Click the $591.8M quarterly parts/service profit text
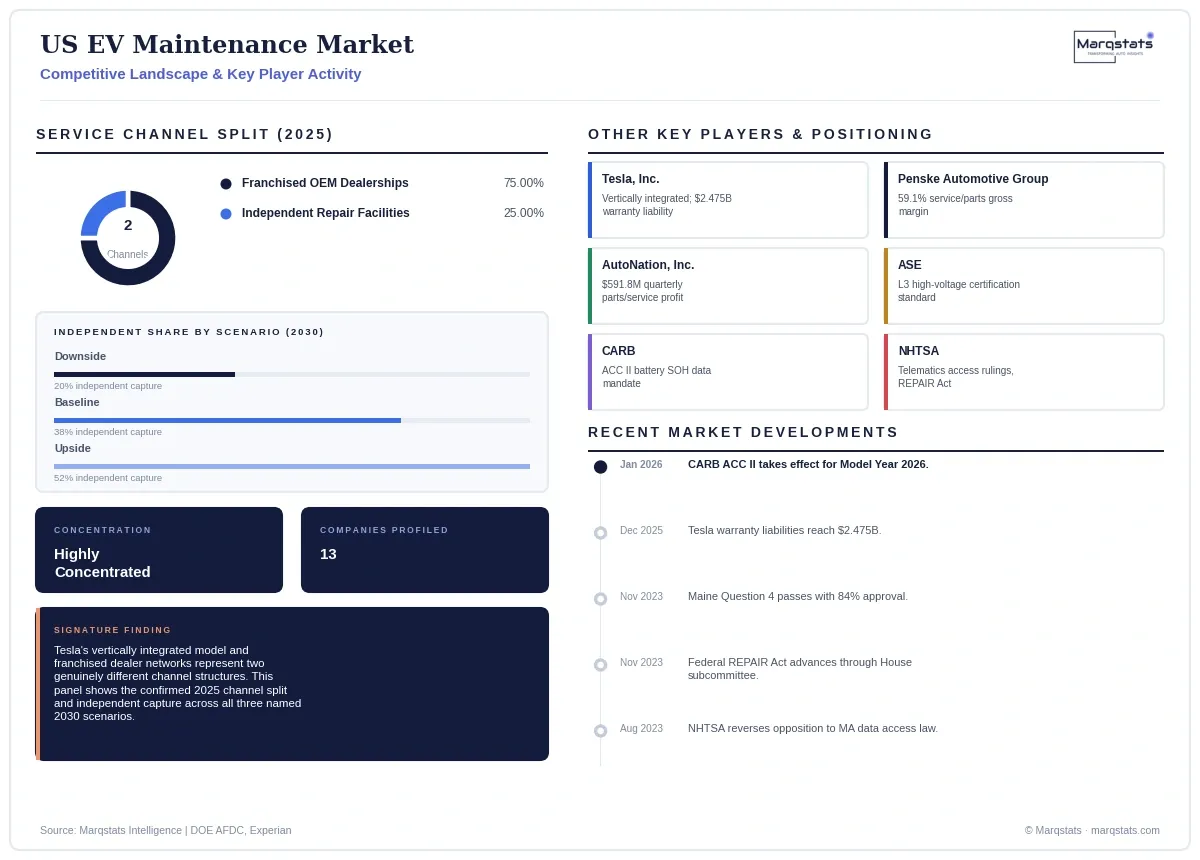The height and width of the screenshot is (860, 1200). (x=643, y=291)
